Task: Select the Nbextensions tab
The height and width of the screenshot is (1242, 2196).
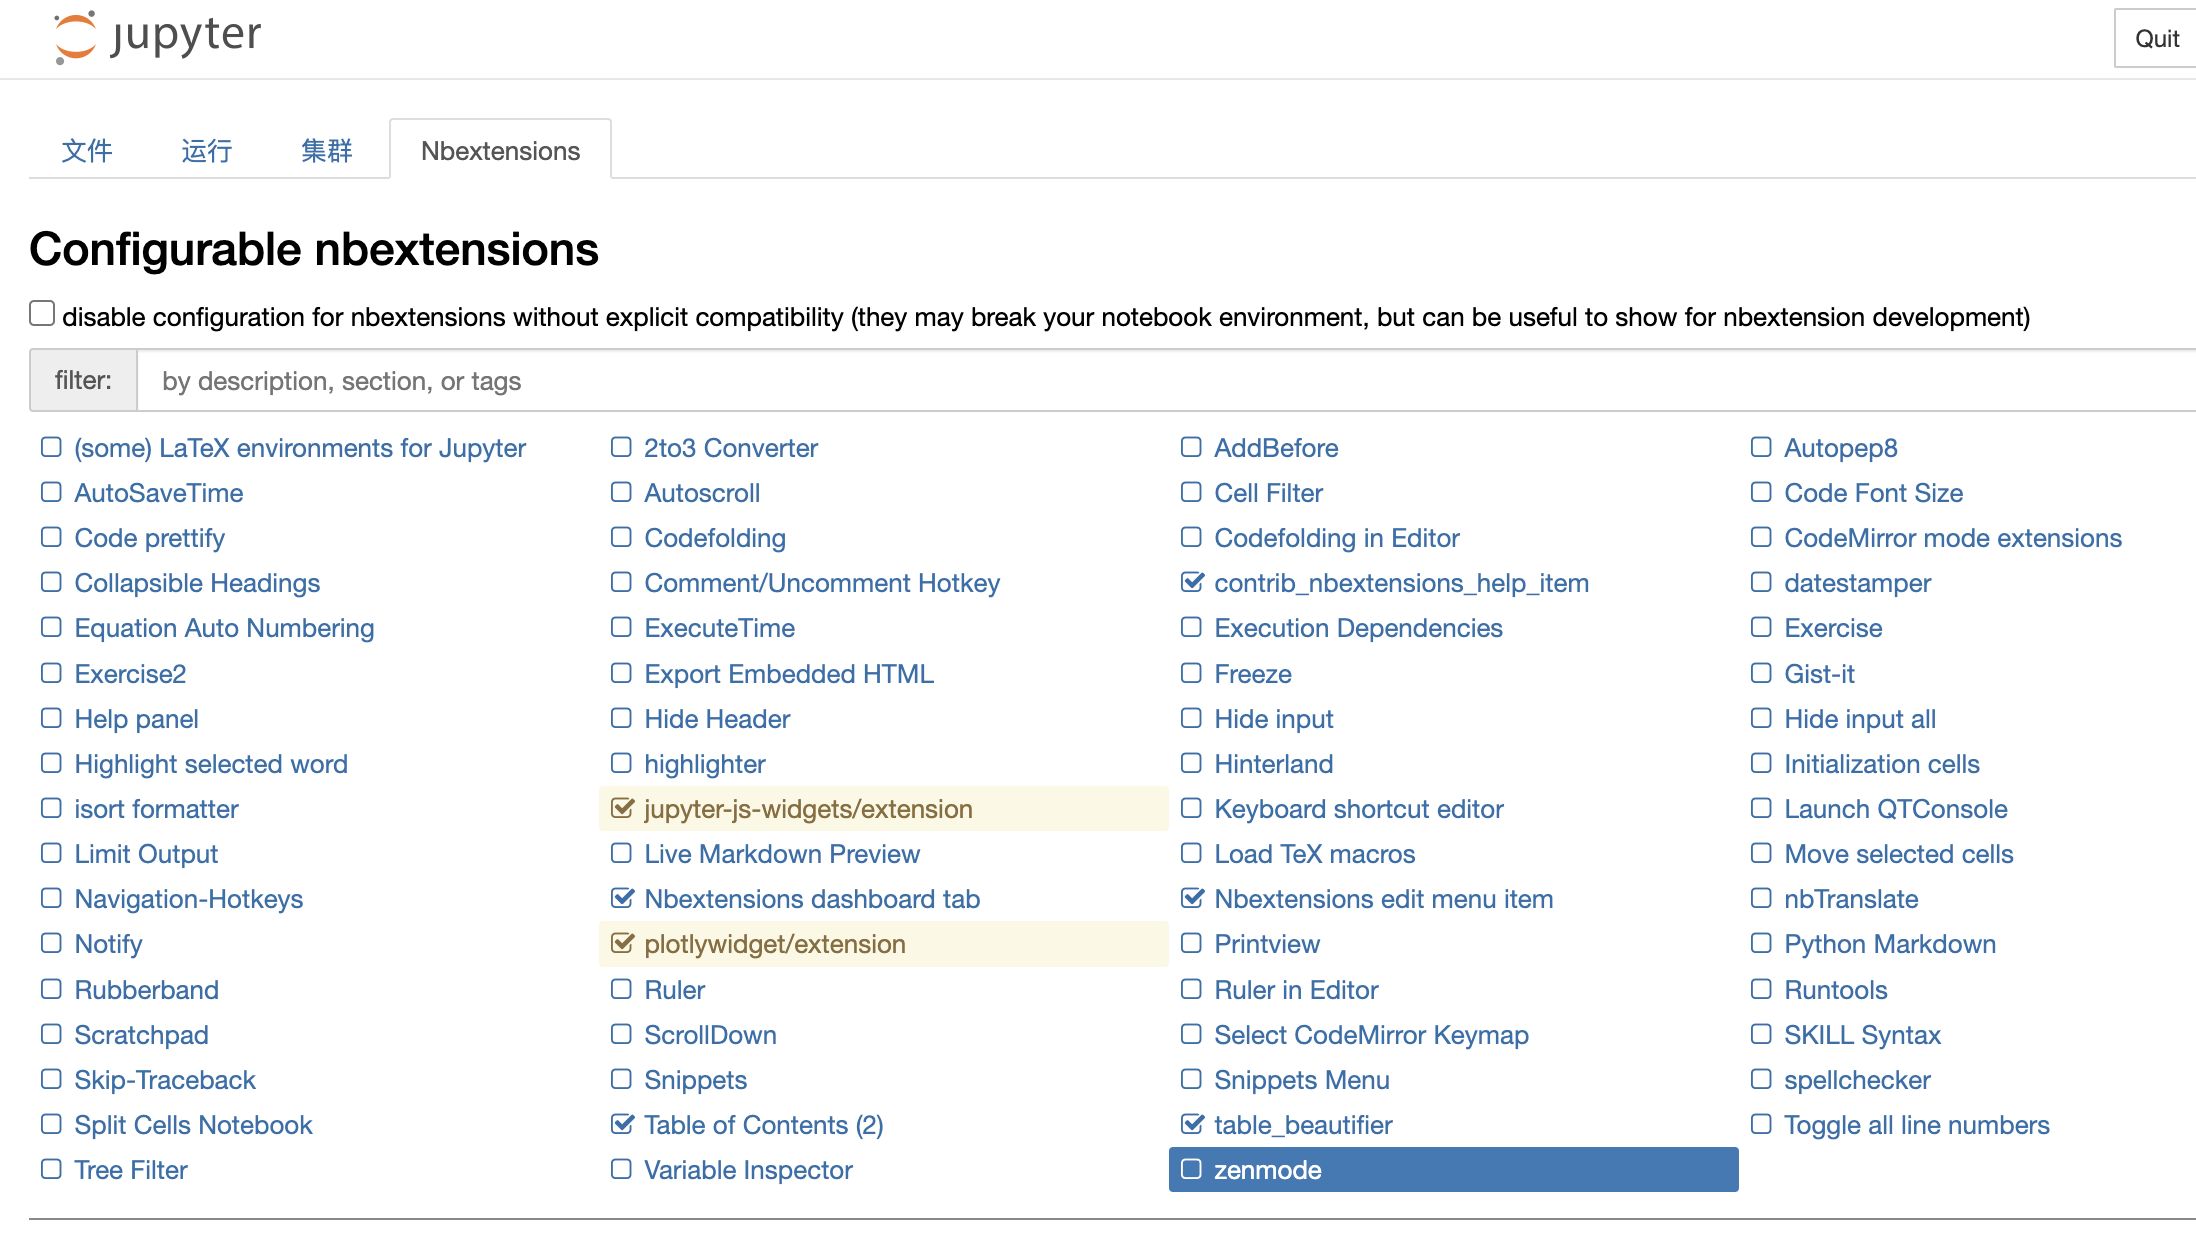Action: (500, 151)
